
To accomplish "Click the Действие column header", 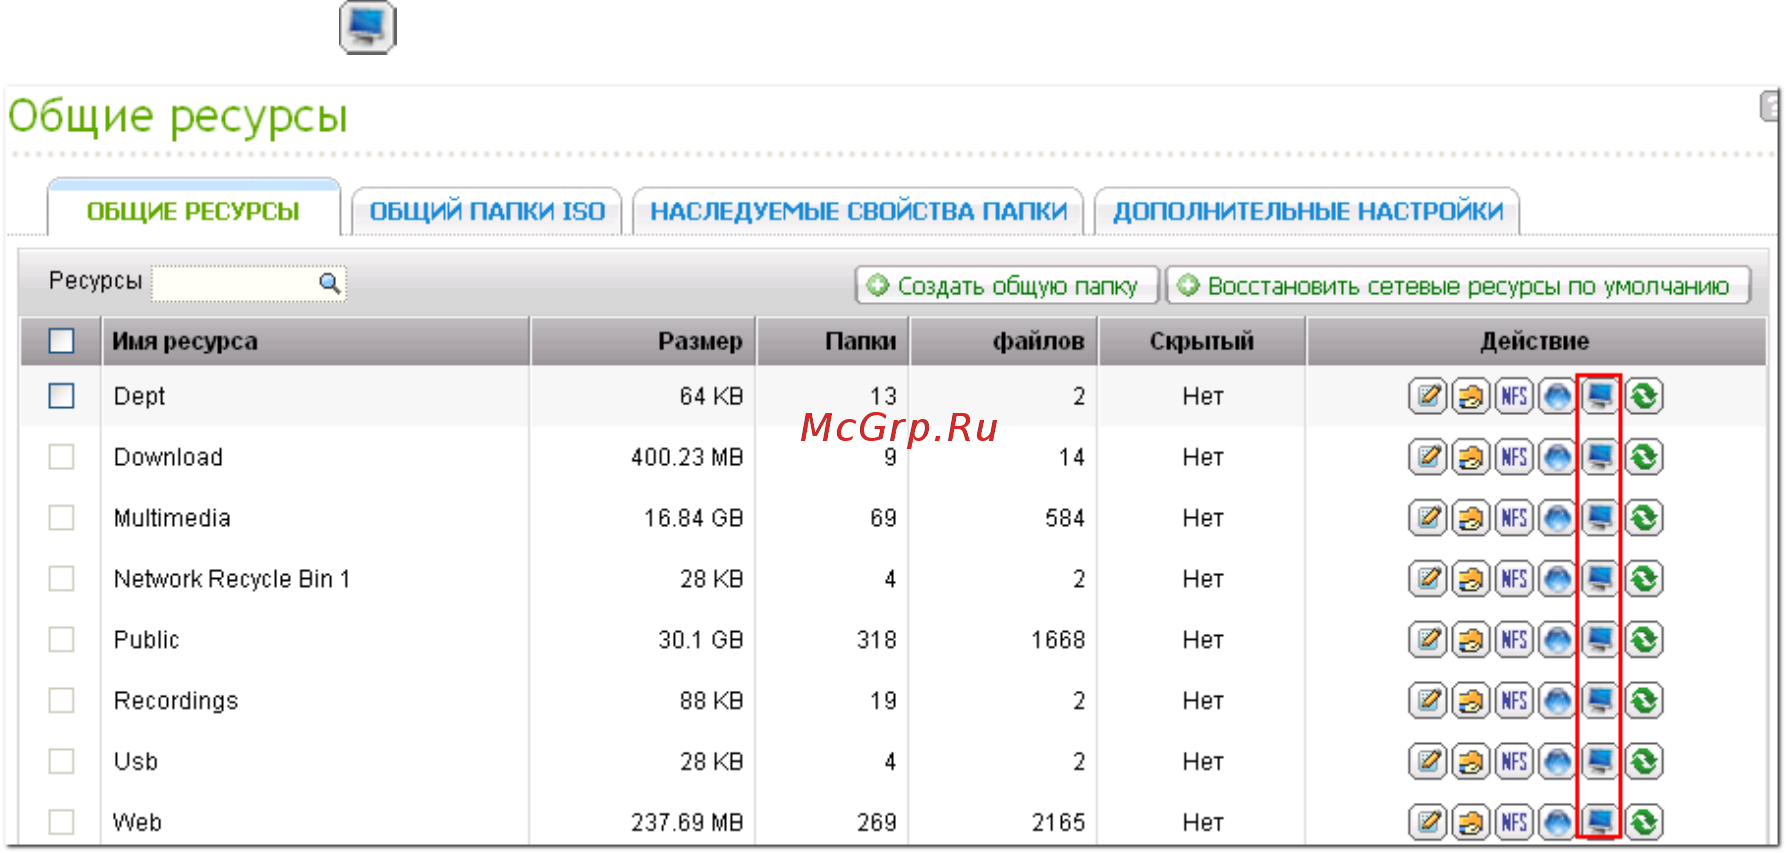I will click(x=1535, y=341).
